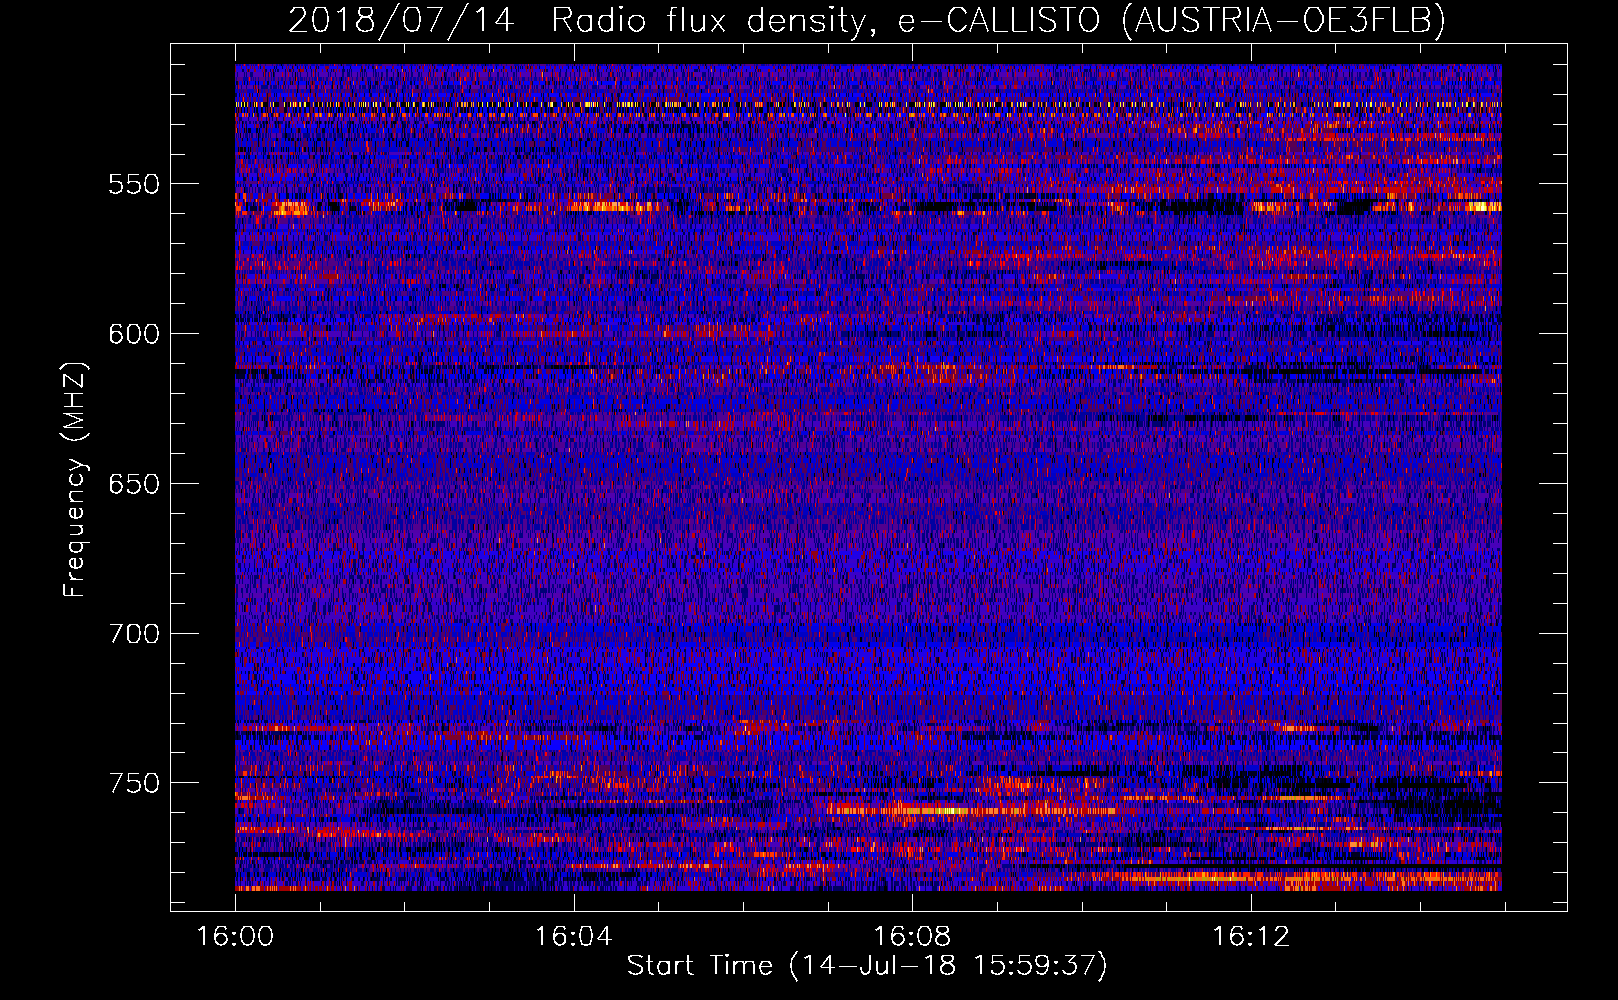Viewport: 1618px width, 1000px height.
Task: Click the 16:04 time tick label
Action: (x=573, y=937)
